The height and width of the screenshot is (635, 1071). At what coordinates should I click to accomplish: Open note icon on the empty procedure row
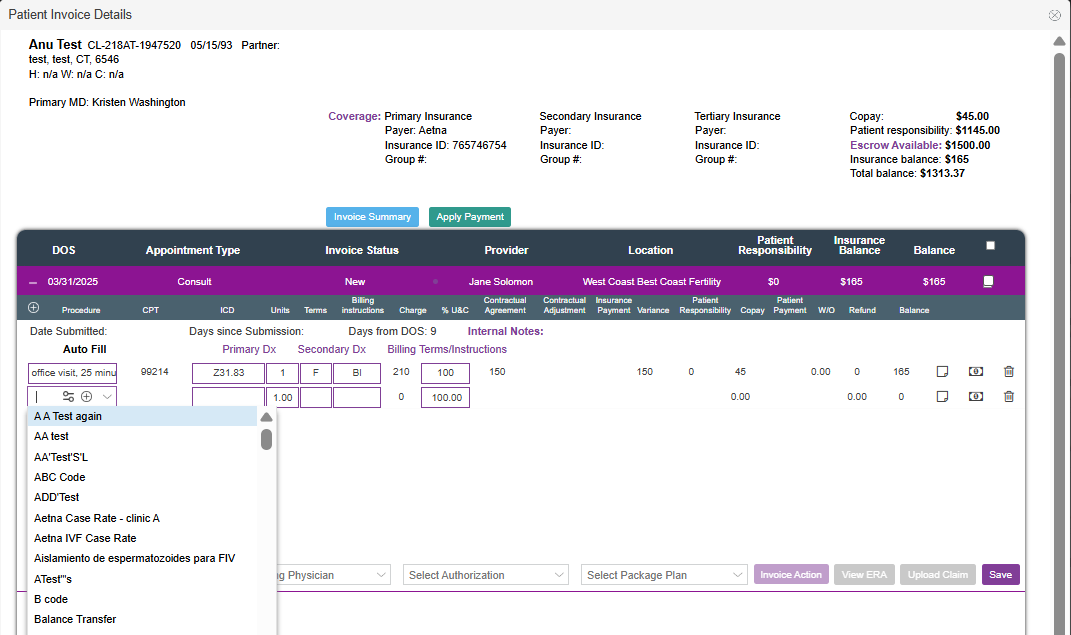tap(942, 397)
